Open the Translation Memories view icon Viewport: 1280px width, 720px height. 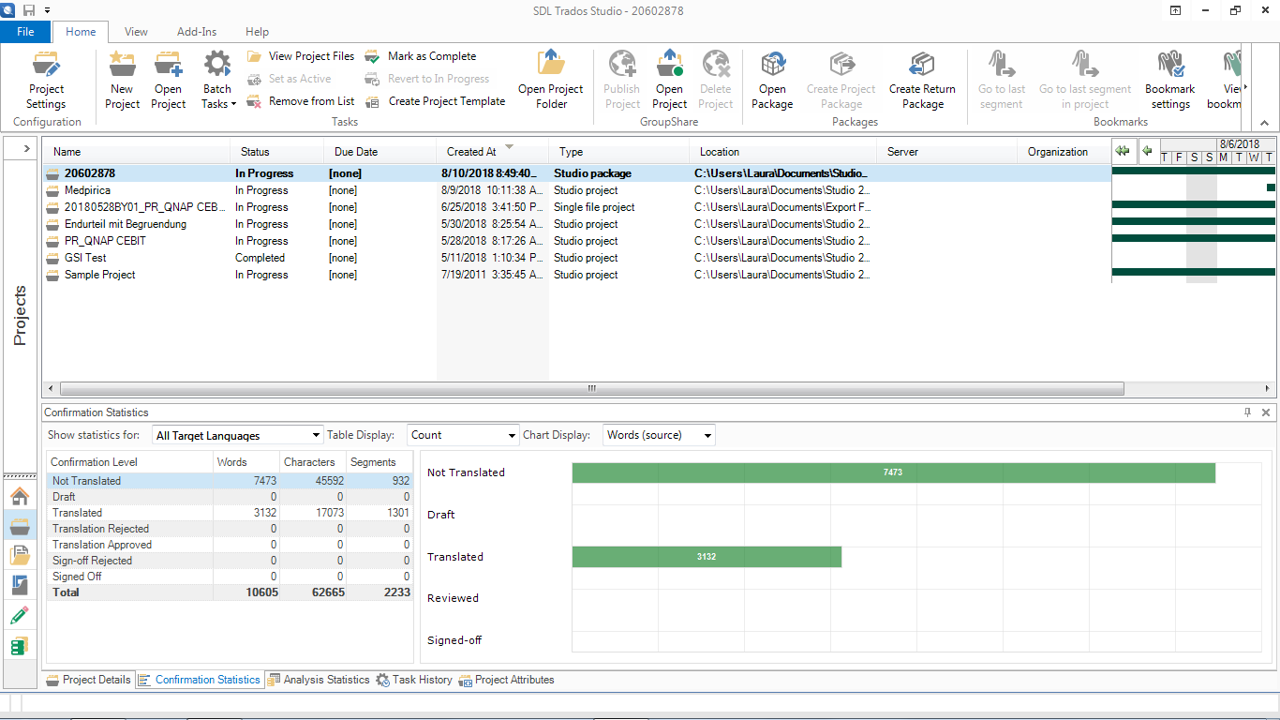point(19,647)
